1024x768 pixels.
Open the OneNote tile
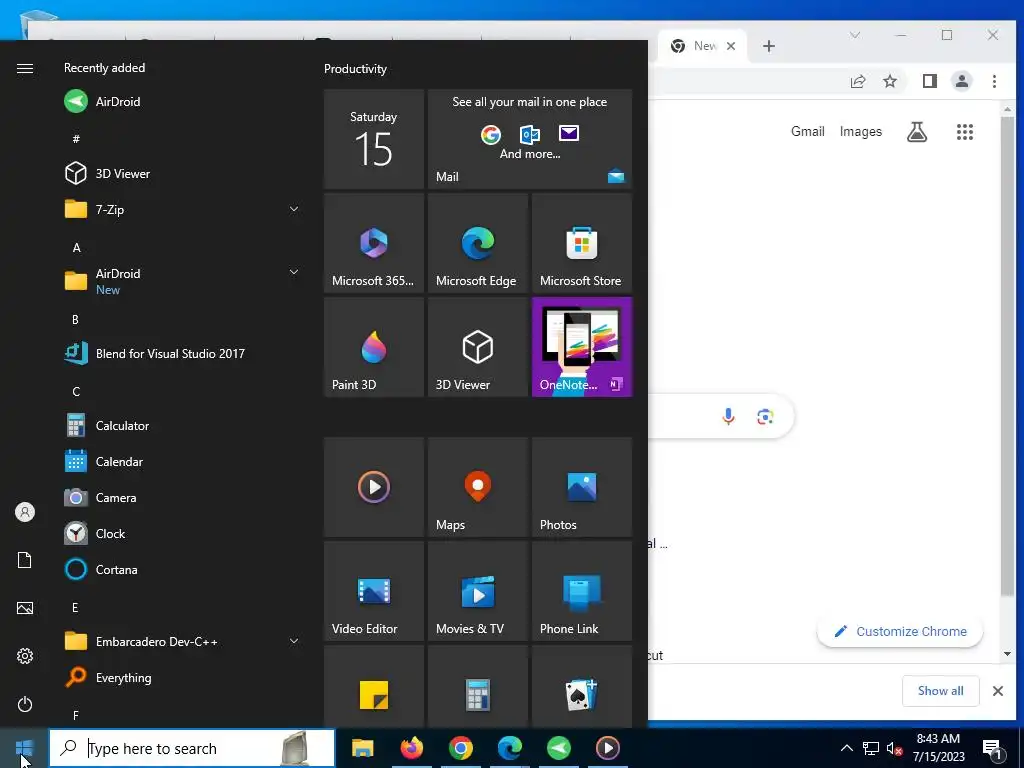click(582, 347)
